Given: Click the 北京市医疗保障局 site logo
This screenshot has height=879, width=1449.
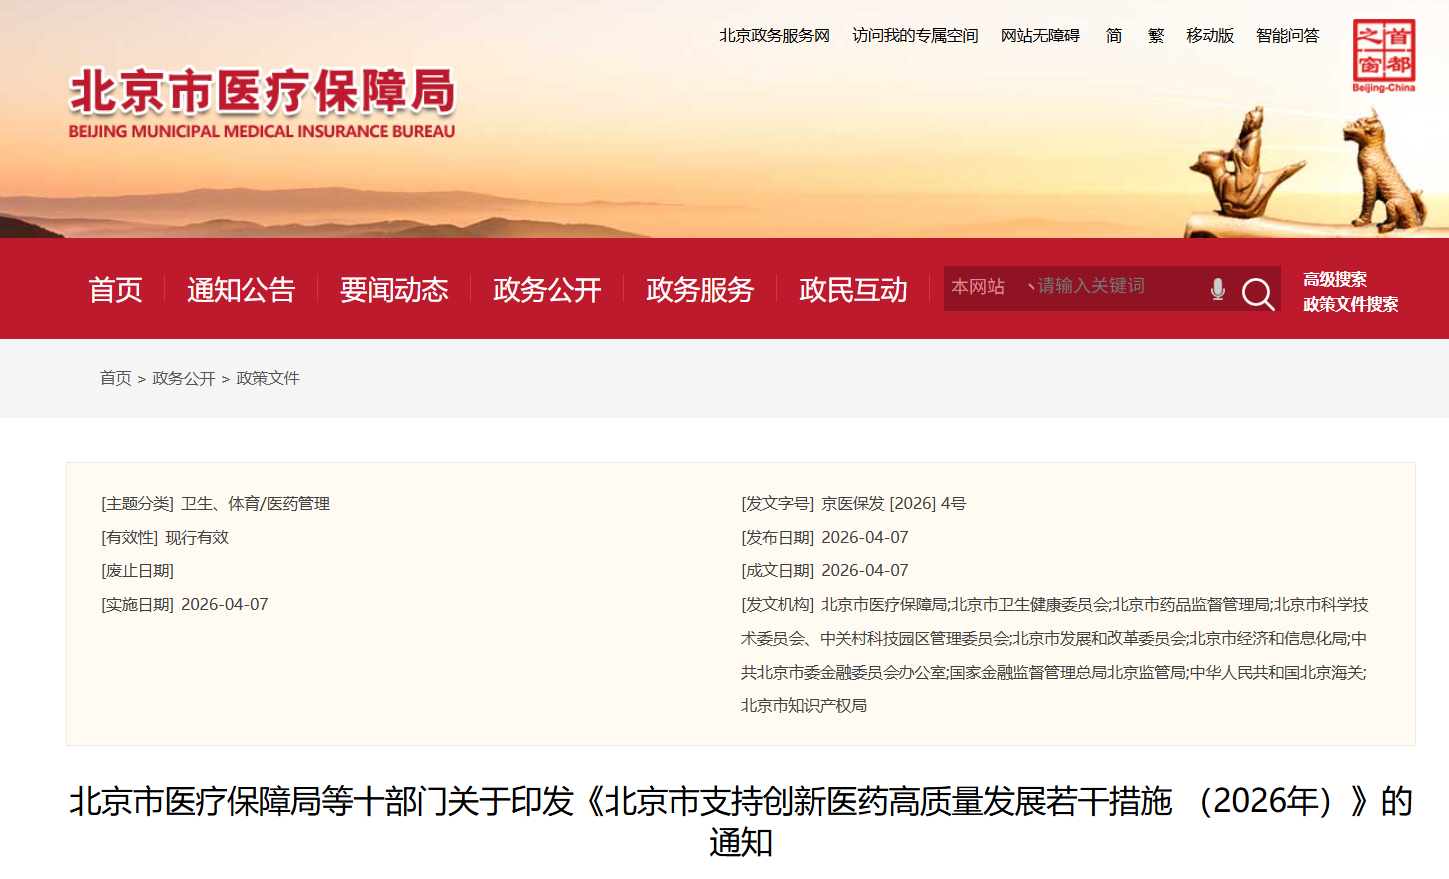Looking at the screenshot, I should point(262,103).
